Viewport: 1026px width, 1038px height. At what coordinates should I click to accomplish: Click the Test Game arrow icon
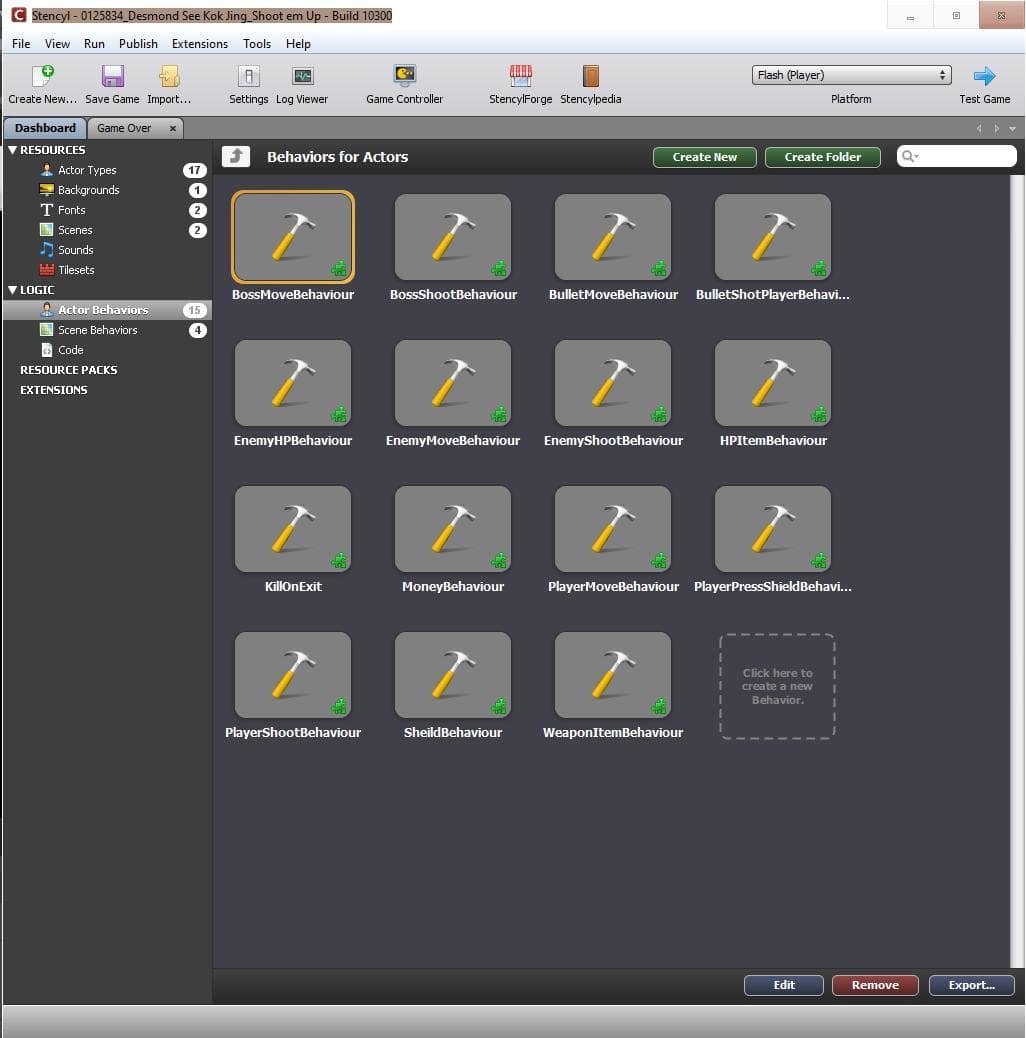tap(984, 76)
